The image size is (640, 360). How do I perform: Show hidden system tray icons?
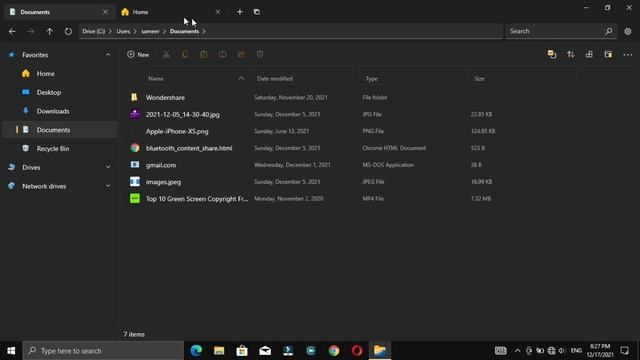click(x=517, y=351)
